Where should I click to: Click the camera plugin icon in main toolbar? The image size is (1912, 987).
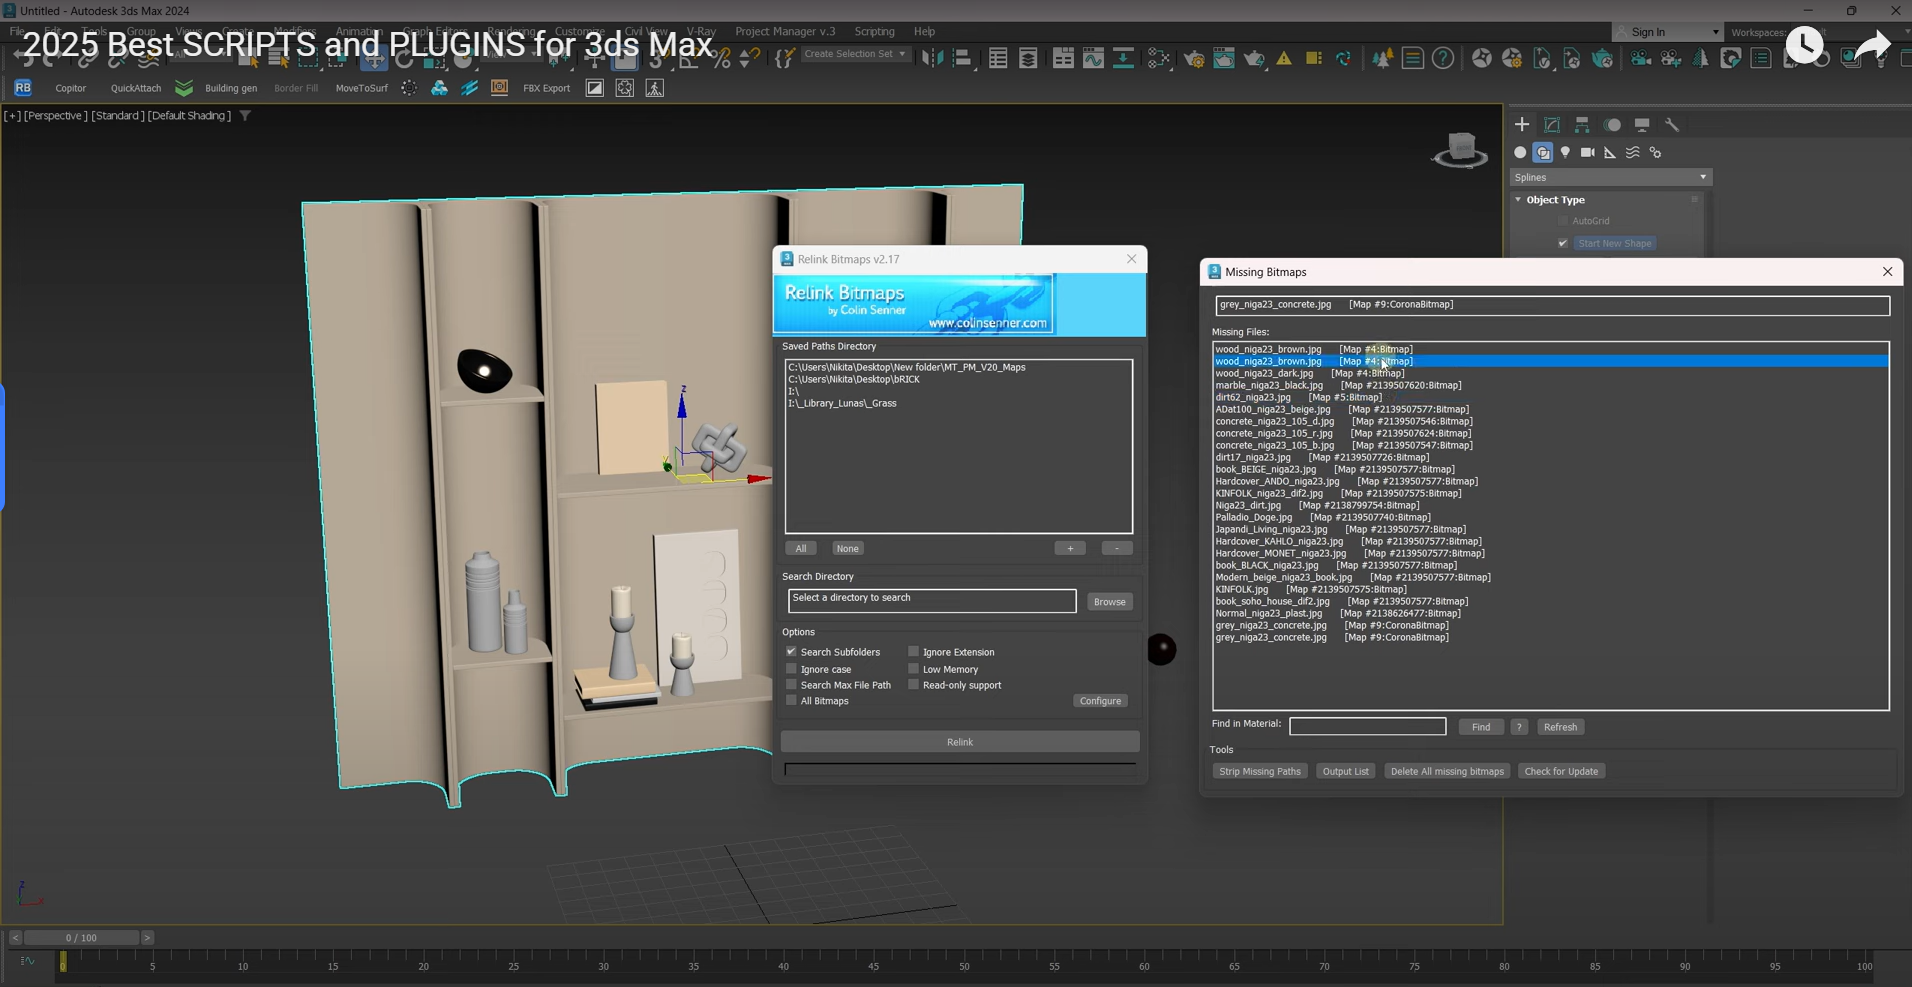1640,58
